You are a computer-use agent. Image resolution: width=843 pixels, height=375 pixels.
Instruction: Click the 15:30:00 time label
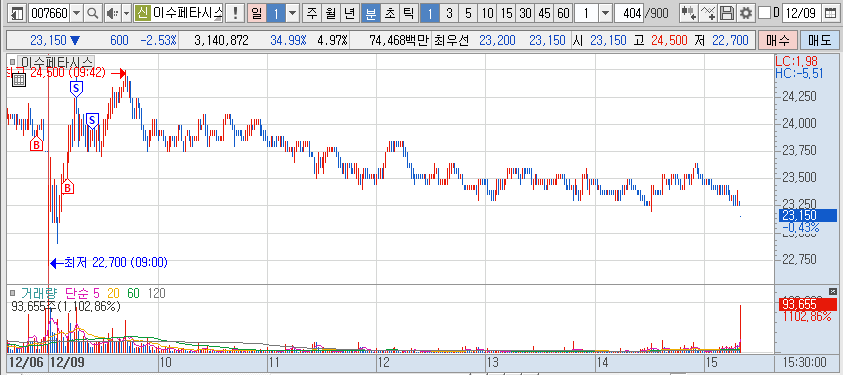(805, 362)
